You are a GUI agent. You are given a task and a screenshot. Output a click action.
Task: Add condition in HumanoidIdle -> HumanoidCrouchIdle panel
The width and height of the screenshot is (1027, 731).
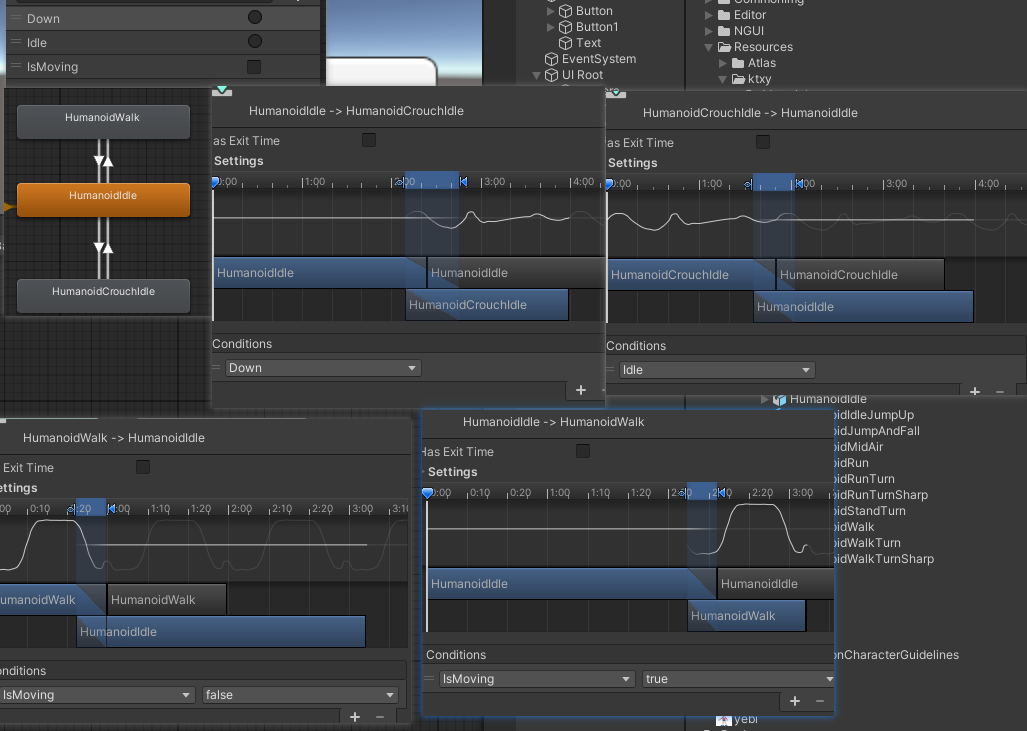point(580,390)
